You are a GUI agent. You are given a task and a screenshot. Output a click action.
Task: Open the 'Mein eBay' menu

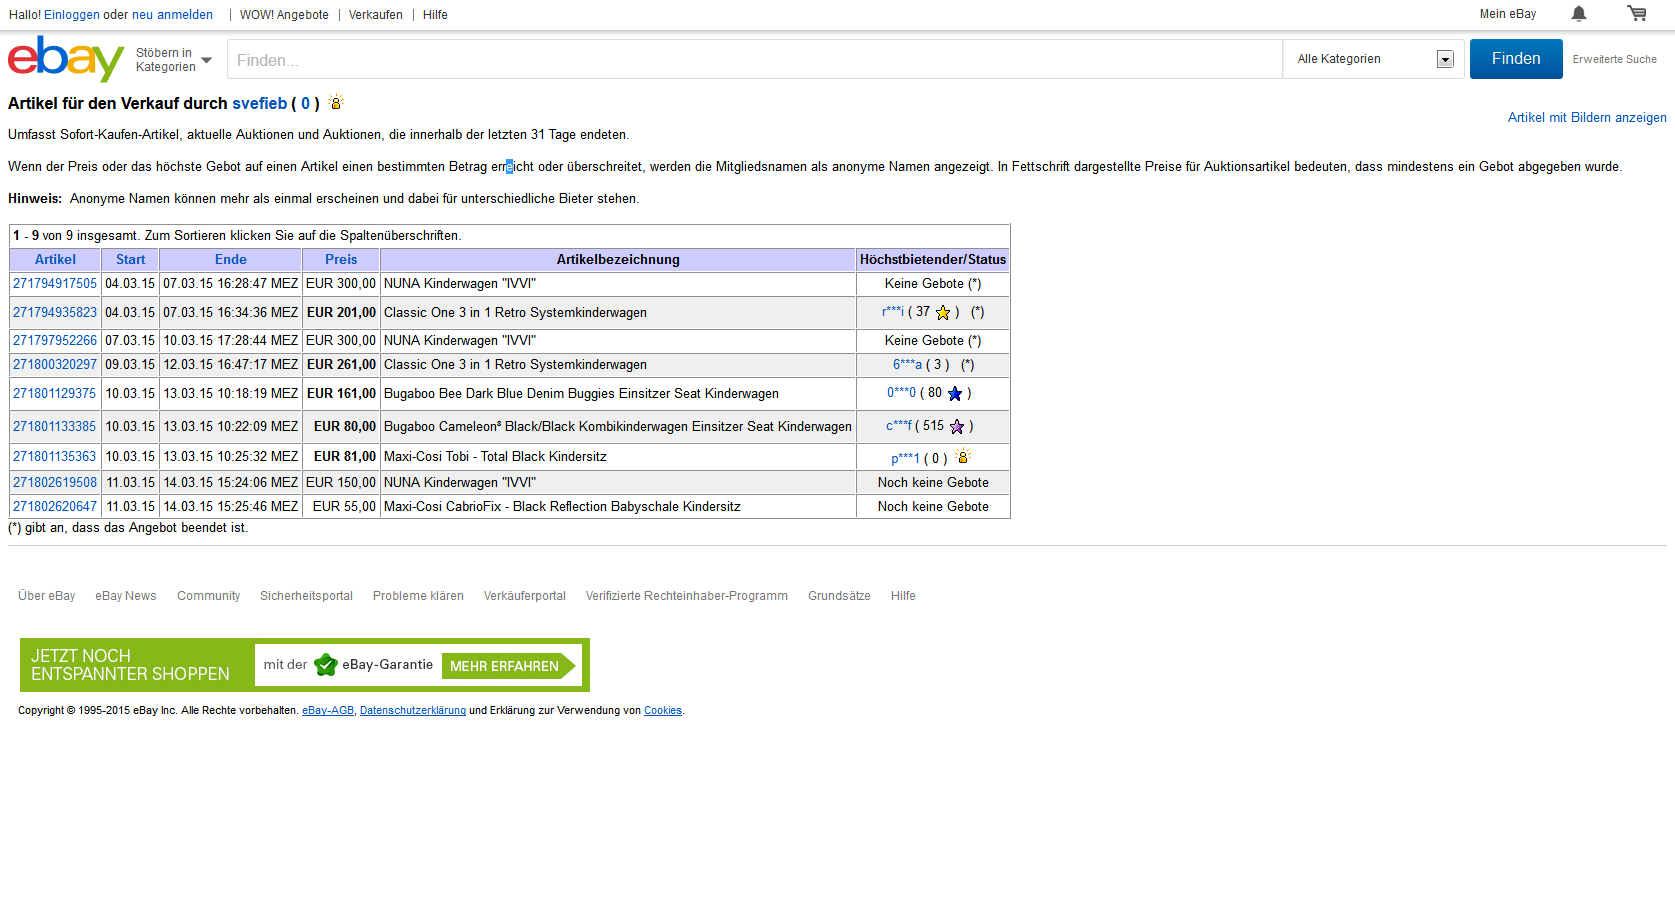[1508, 14]
